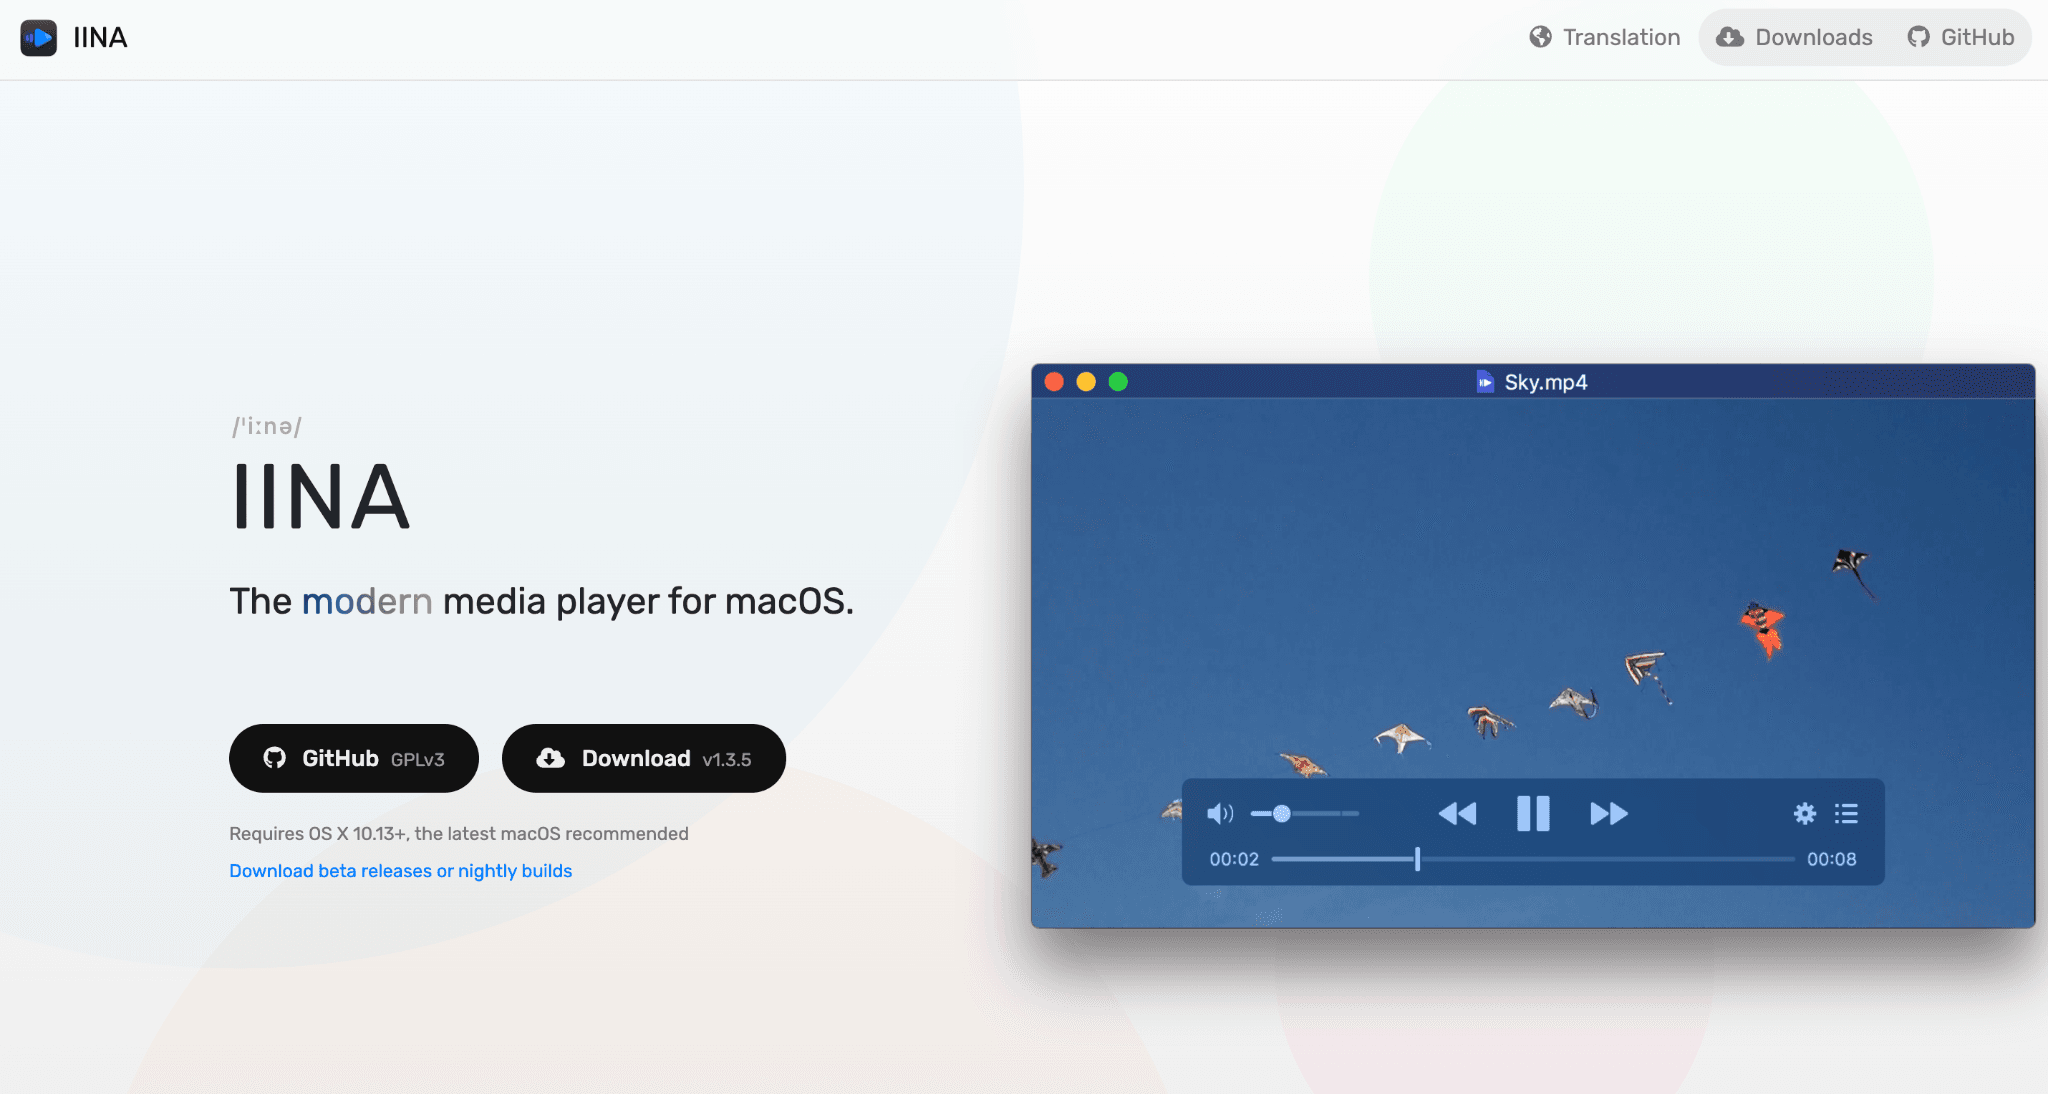Toggle the green fullscreen traffic light
Image resolution: width=2048 pixels, height=1094 pixels.
tap(1120, 381)
